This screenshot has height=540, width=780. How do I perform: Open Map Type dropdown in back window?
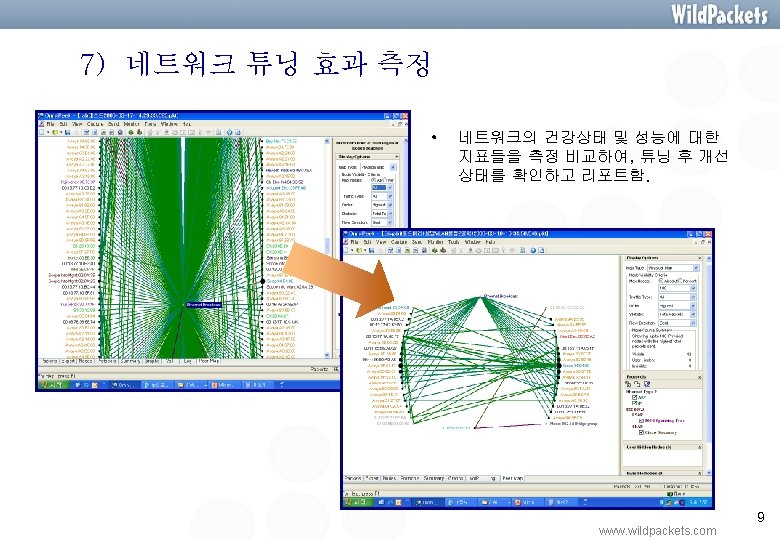[x=379, y=168]
